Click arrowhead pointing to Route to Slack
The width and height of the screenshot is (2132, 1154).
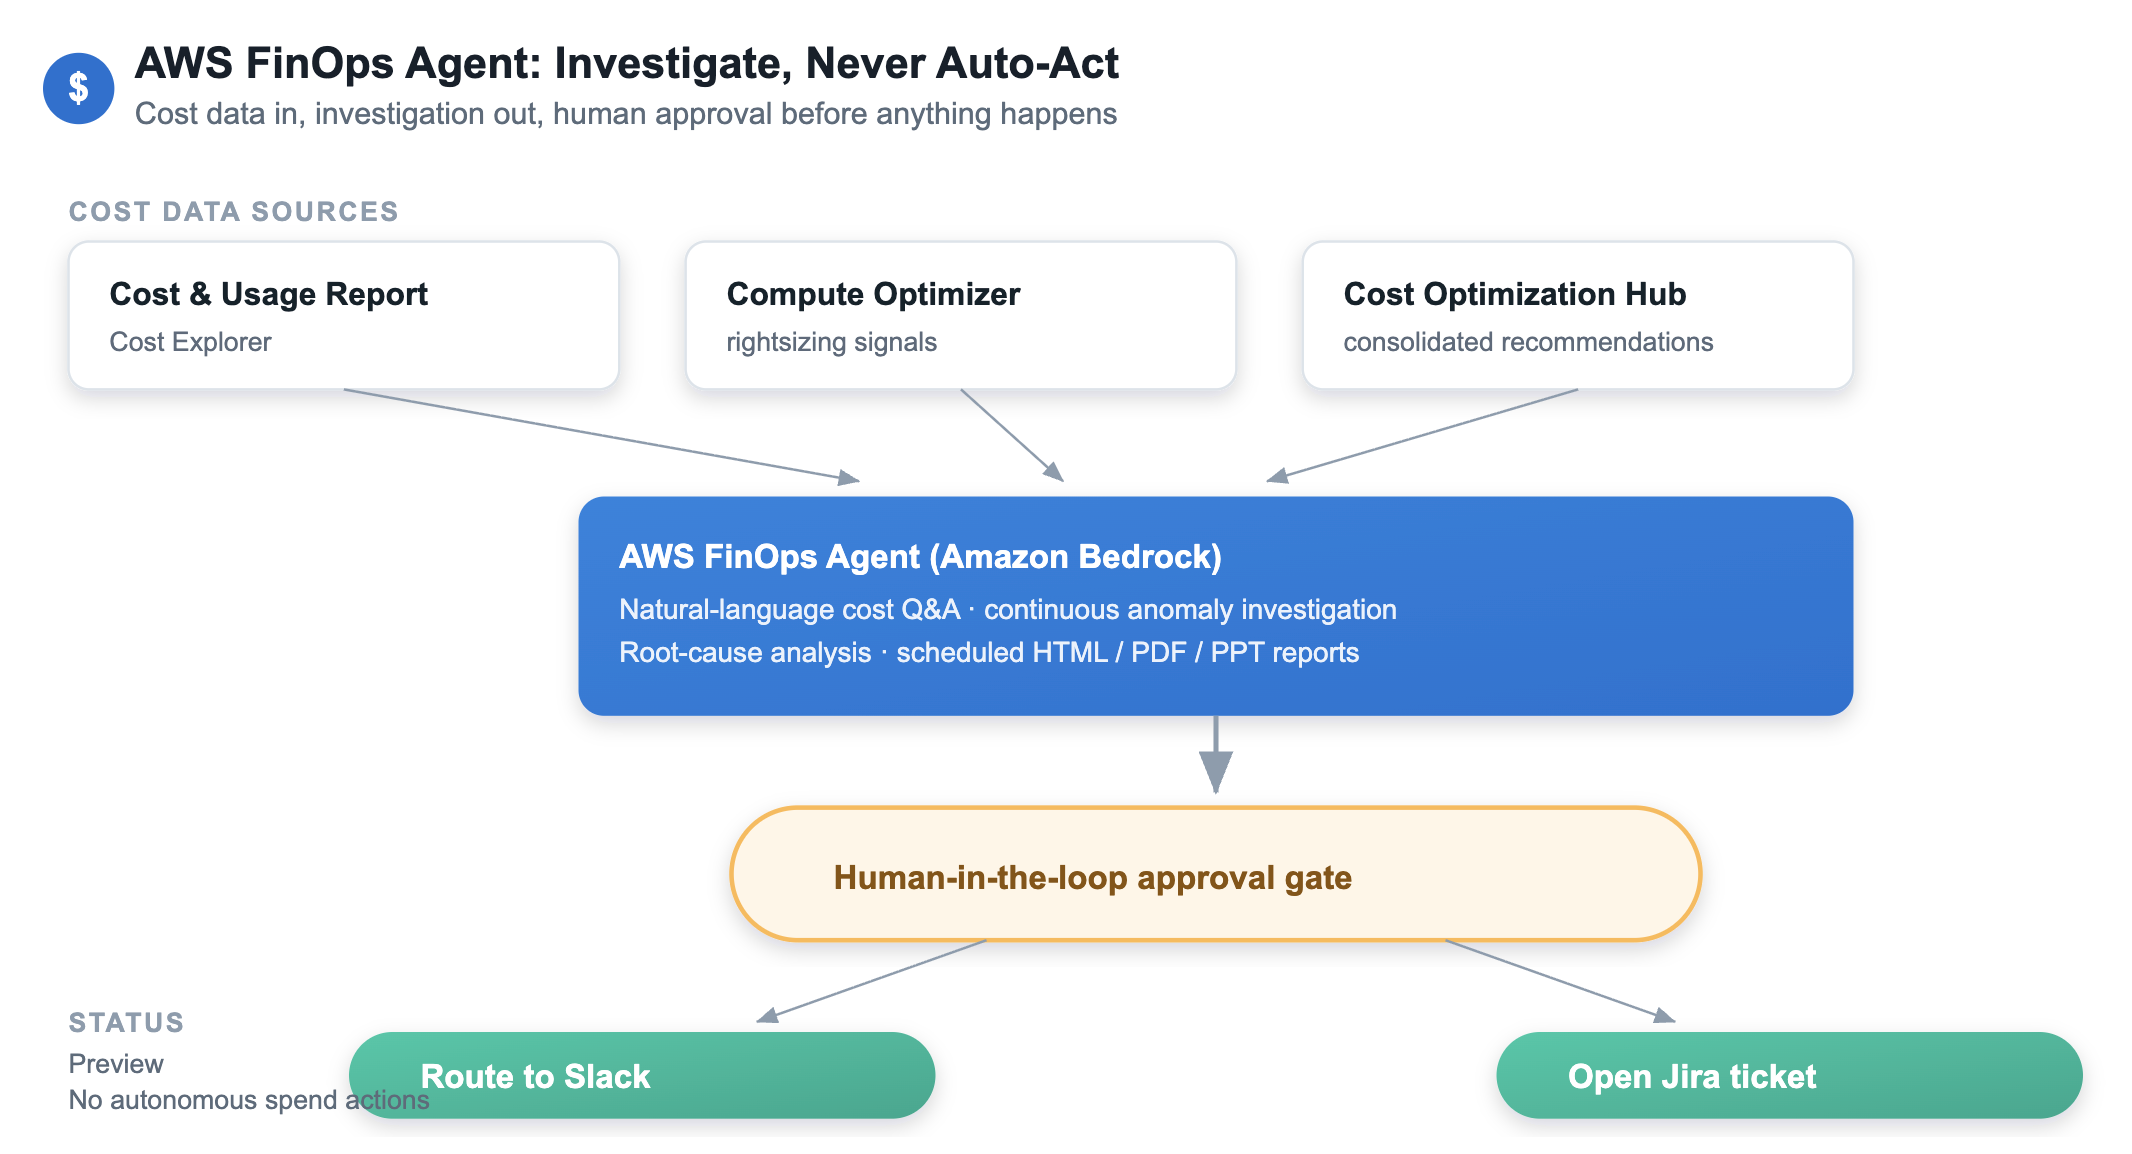coord(767,1016)
